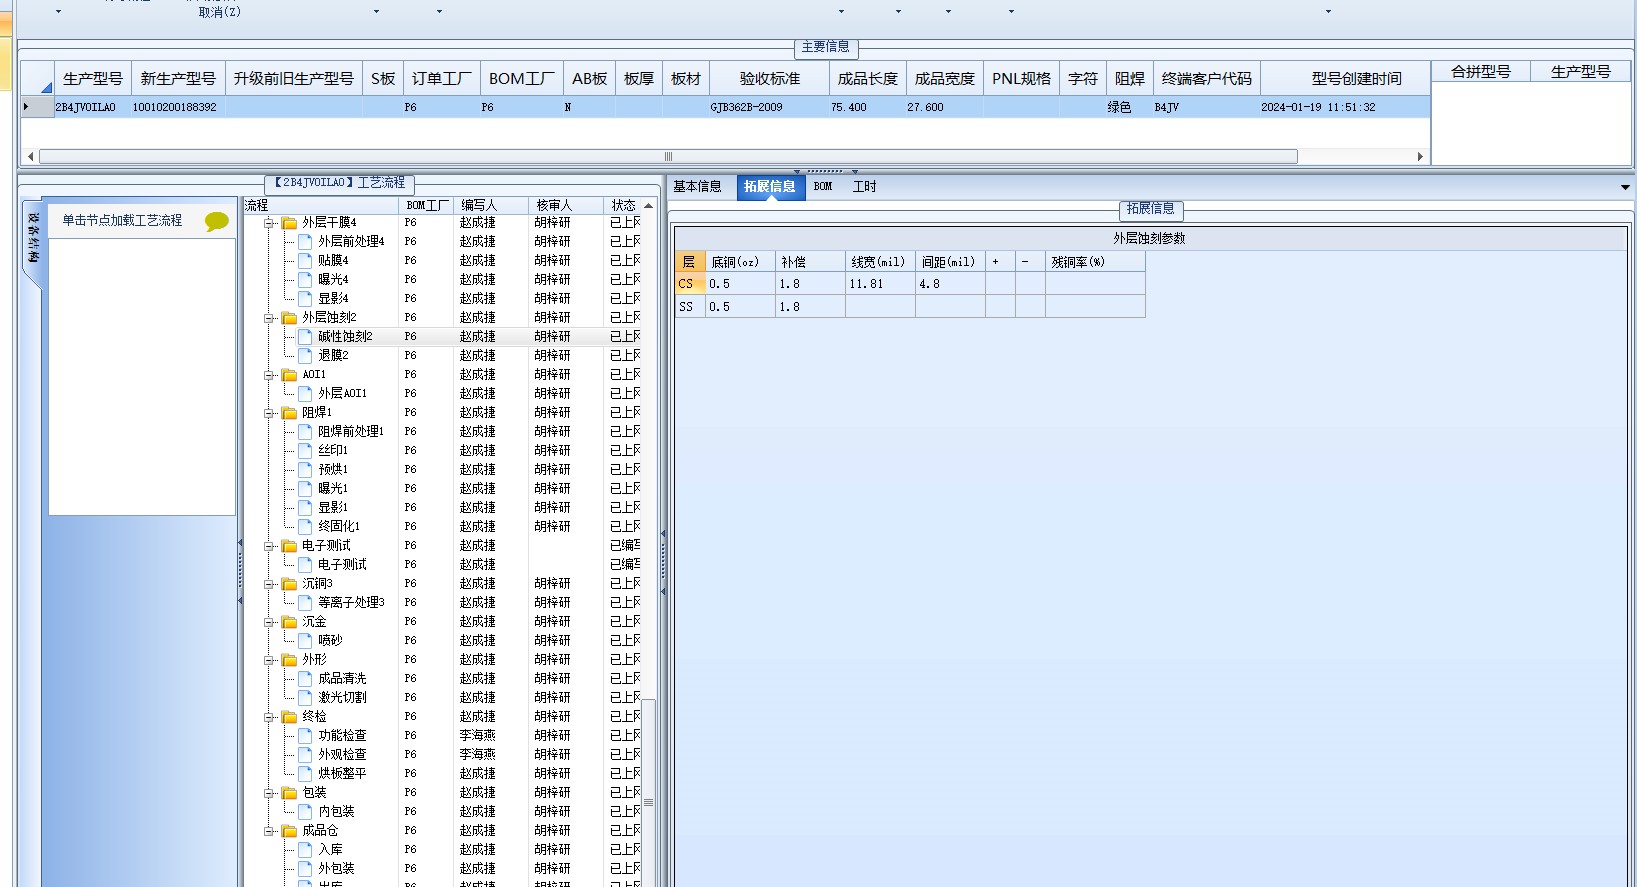Click the folder icon of AOI1

click(x=289, y=375)
